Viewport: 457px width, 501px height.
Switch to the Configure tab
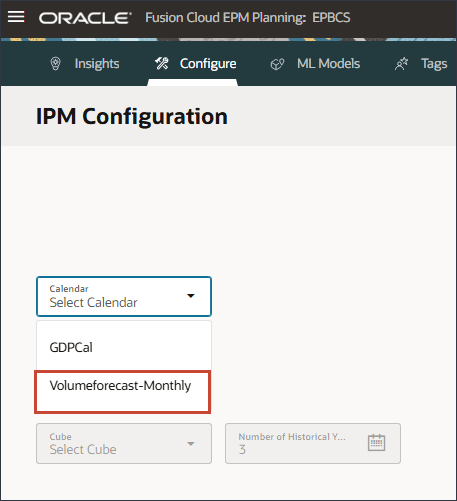[x=196, y=64]
